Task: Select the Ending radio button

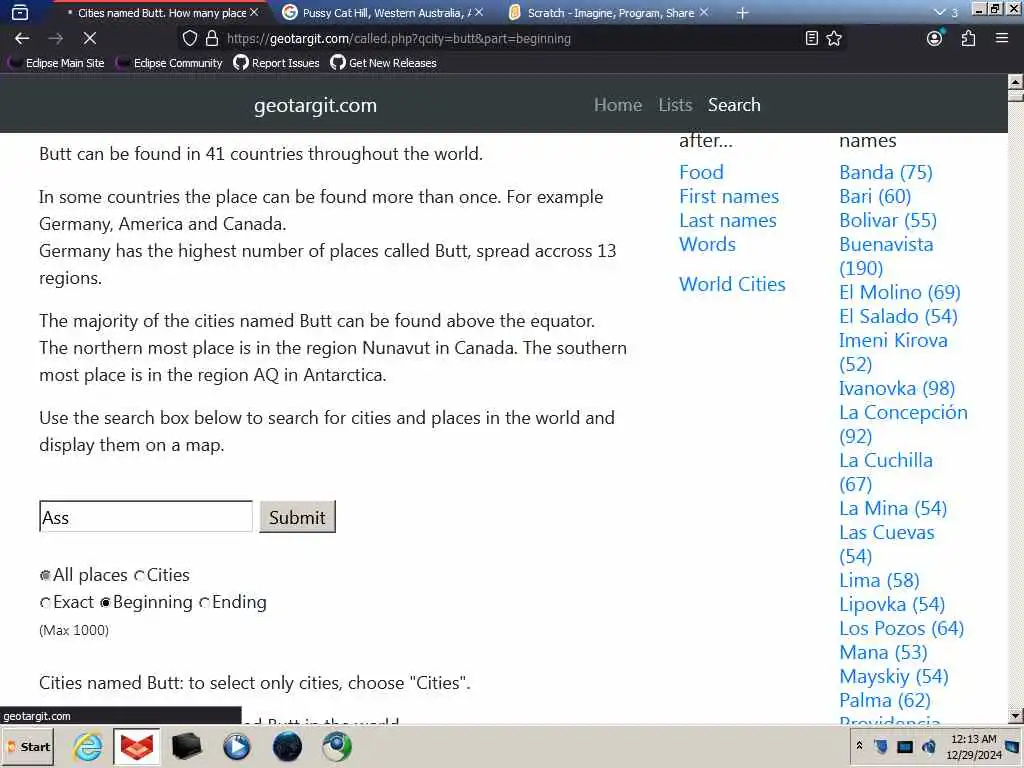Action: 204,603
